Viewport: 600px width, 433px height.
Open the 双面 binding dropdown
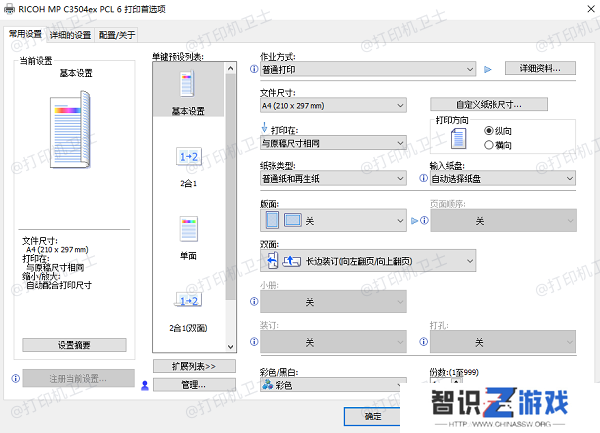tap(368, 261)
